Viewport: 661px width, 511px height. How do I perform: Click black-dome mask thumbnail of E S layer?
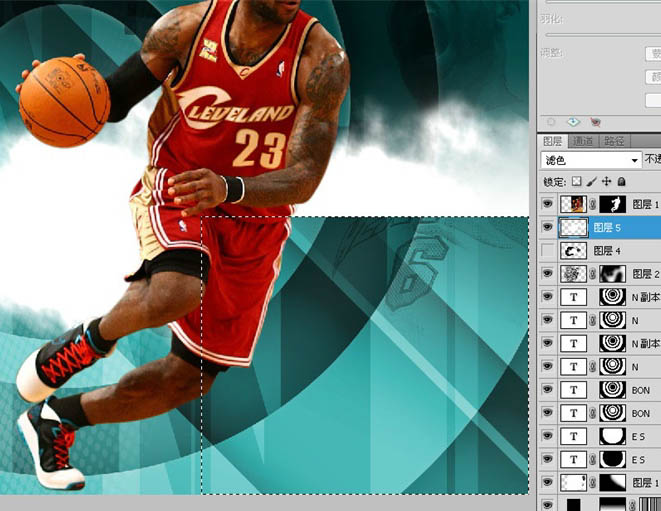point(613,460)
